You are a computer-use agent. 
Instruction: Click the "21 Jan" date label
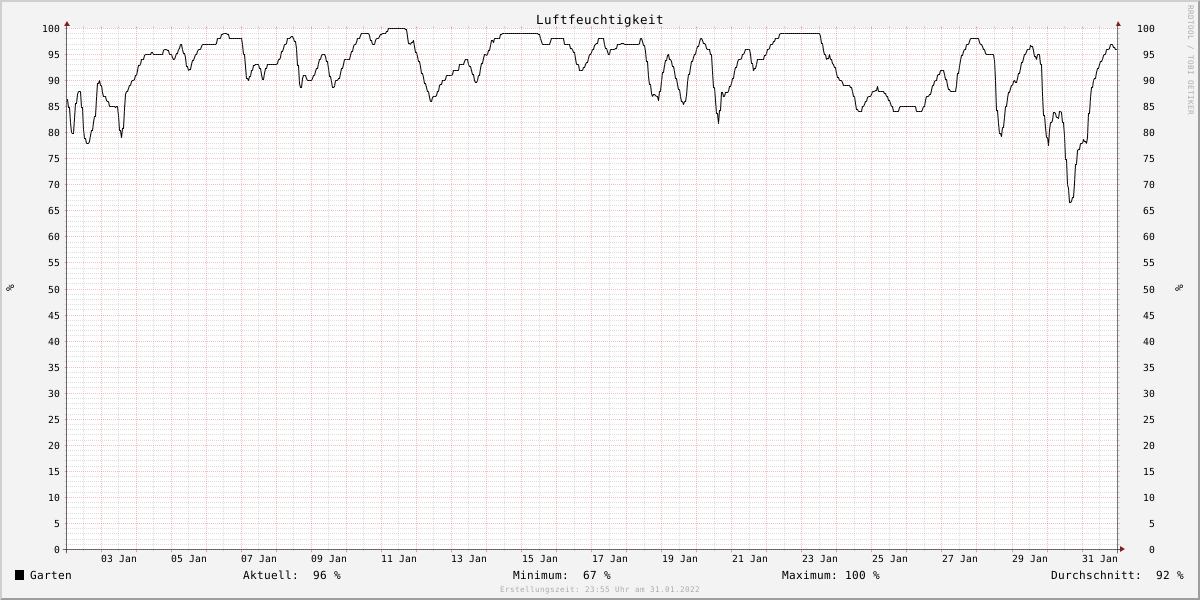tap(750, 559)
